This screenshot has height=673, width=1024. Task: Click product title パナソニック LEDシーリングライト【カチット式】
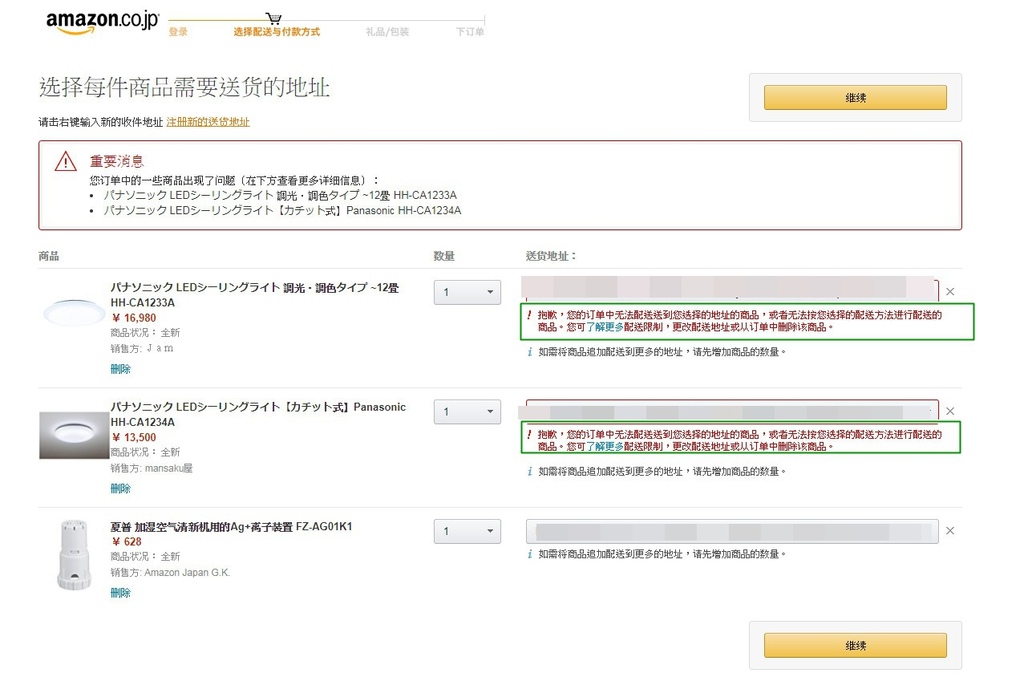(258, 415)
